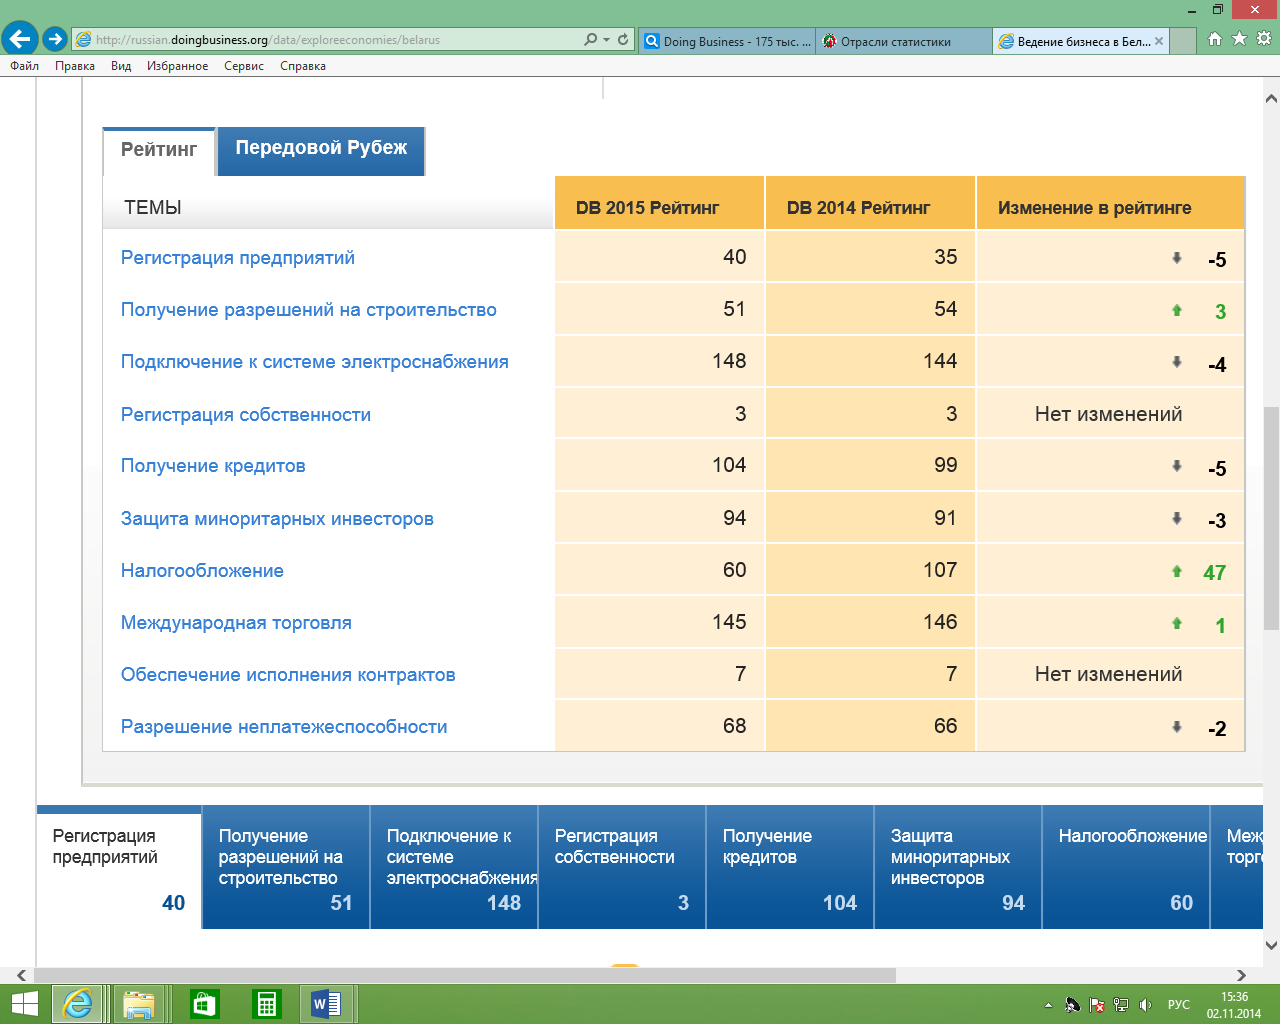
Task: Select the Рейтинг tab
Action: pyautogui.click(x=159, y=150)
